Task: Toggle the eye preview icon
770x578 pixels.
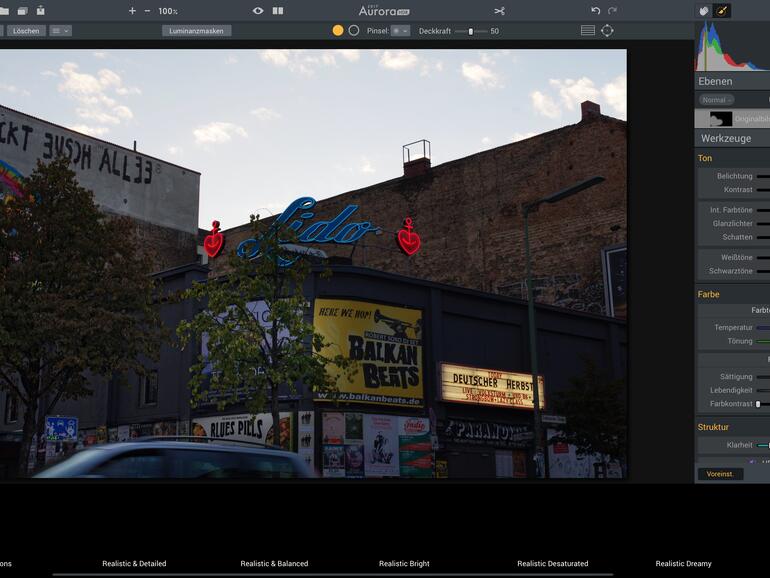Action: click(x=258, y=11)
